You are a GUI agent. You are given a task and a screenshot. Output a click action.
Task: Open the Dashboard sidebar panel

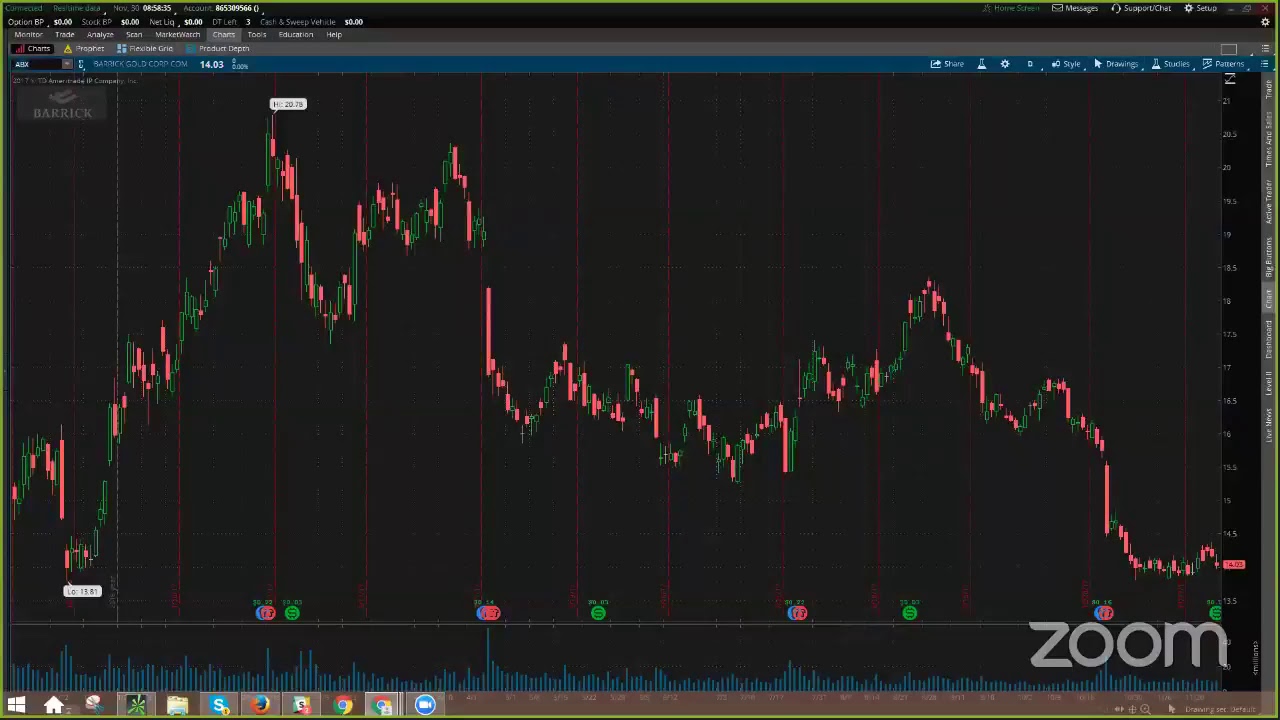click(x=1269, y=340)
